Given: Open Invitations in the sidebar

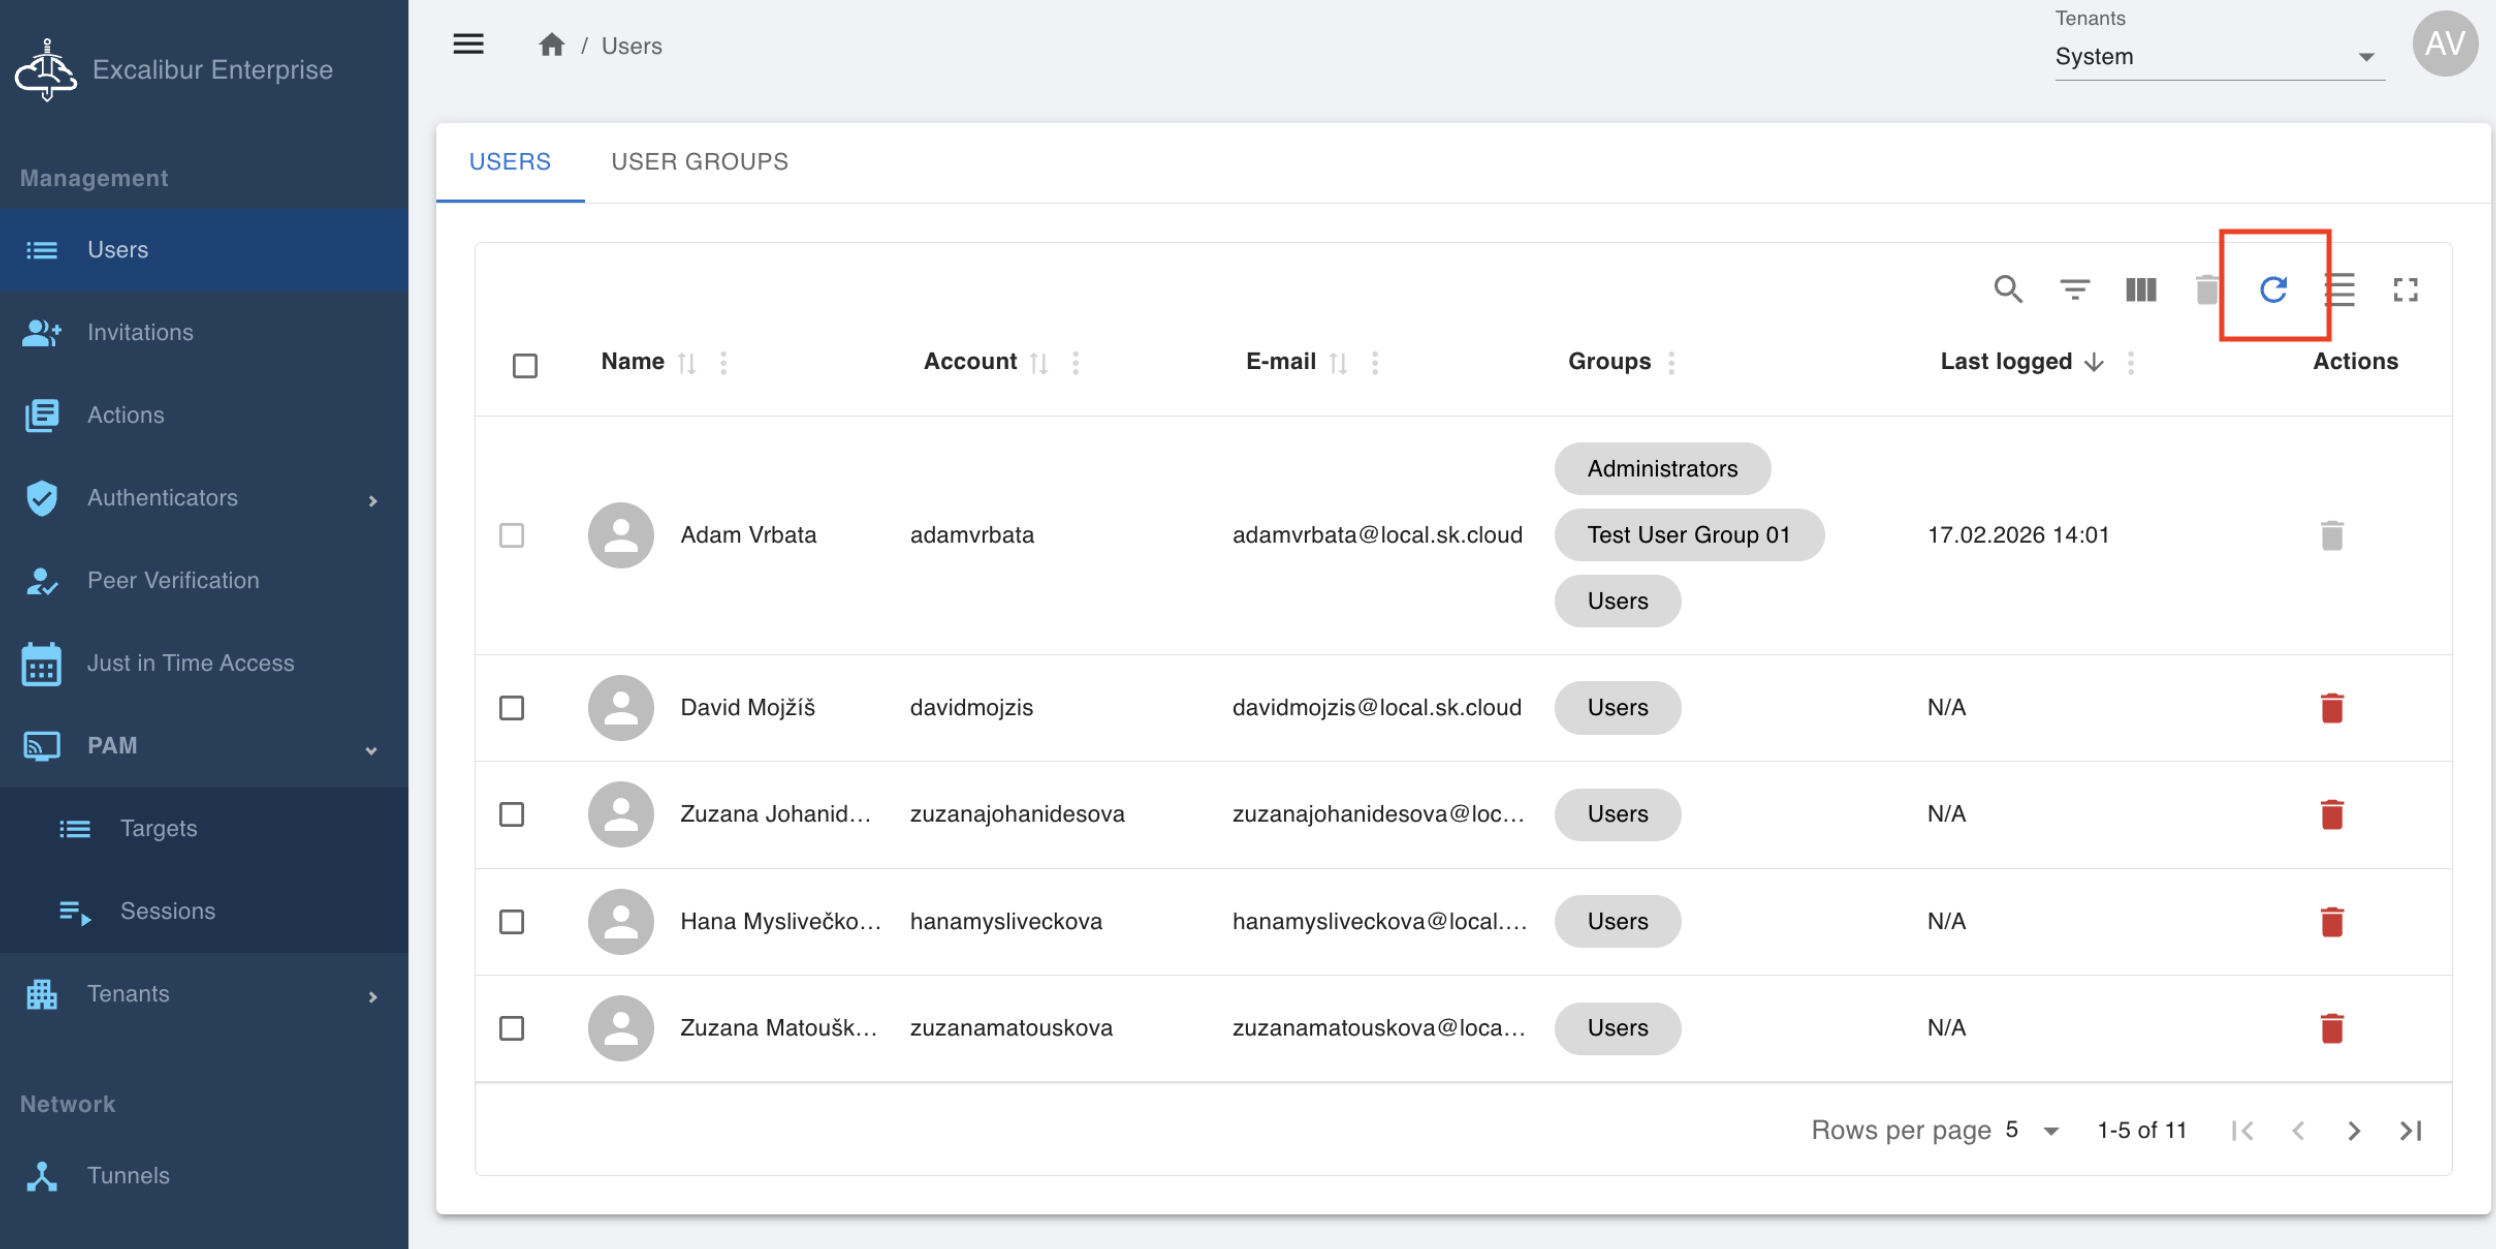Looking at the screenshot, I should pyautogui.click(x=140, y=332).
